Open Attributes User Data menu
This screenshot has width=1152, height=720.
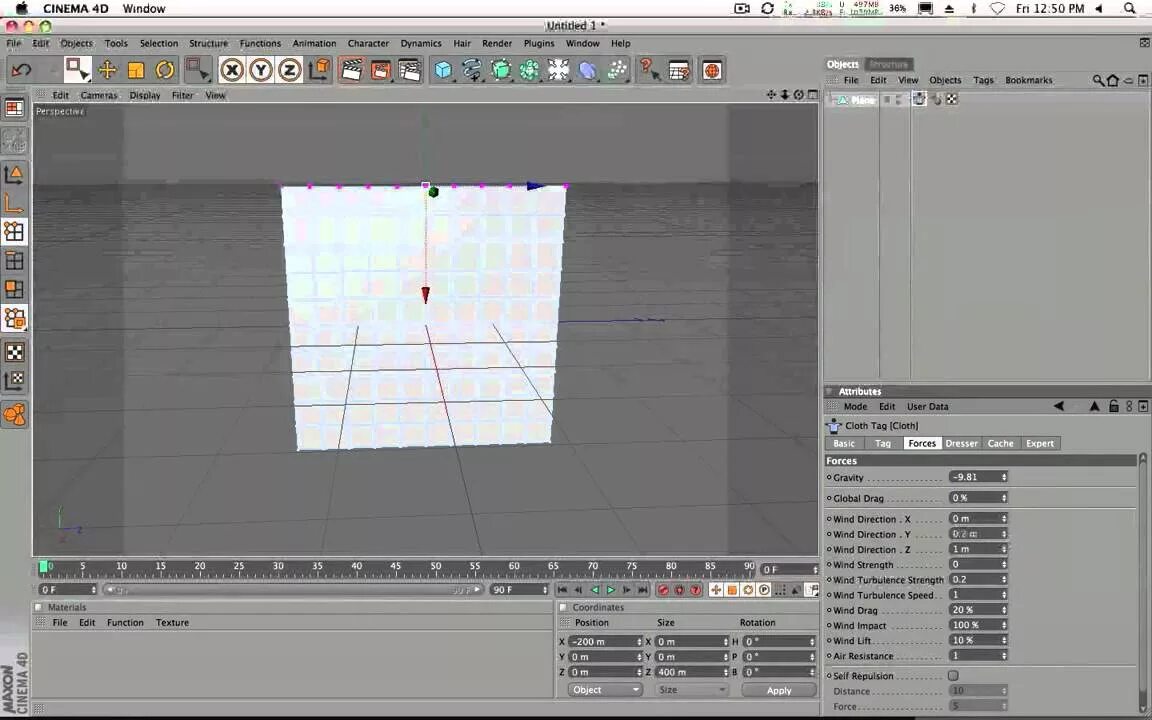[927, 406]
